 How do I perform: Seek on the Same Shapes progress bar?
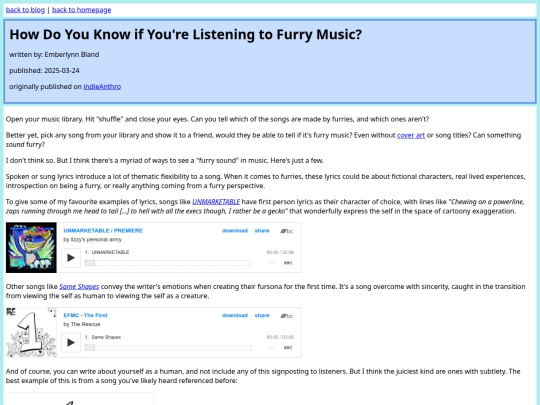click(x=168, y=347)
